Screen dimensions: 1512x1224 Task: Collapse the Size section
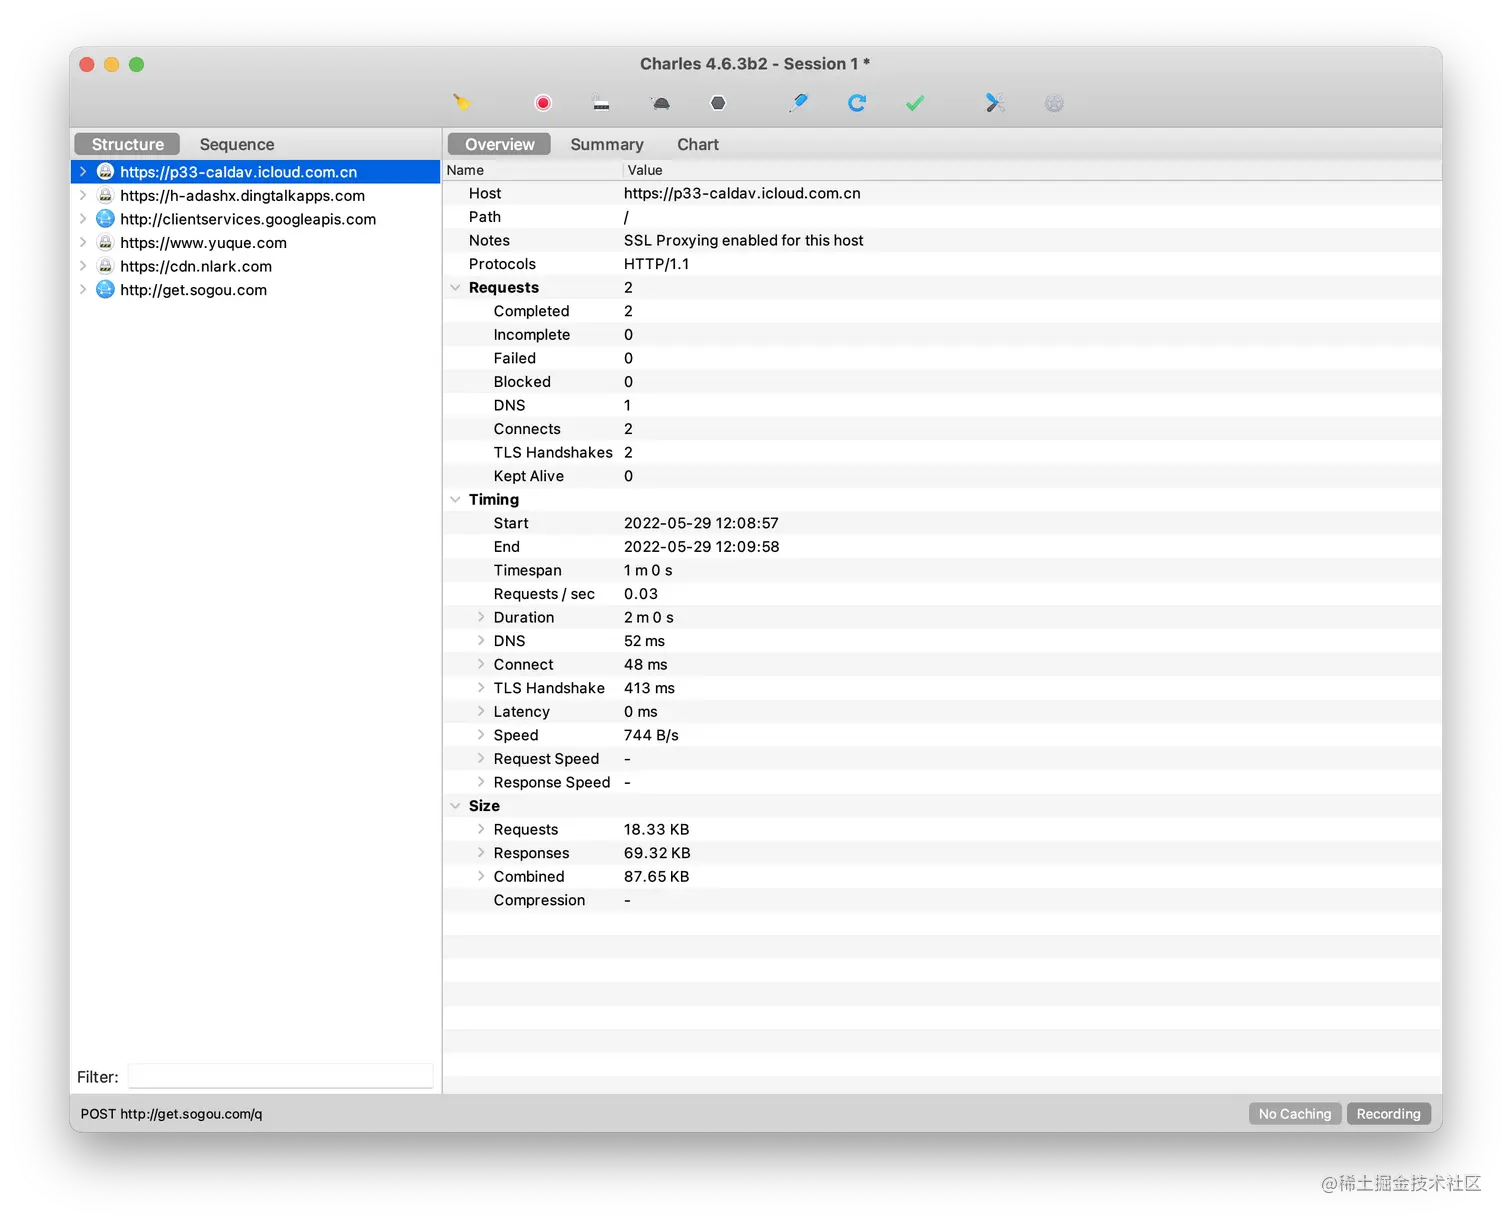click(x=456, y=806)
